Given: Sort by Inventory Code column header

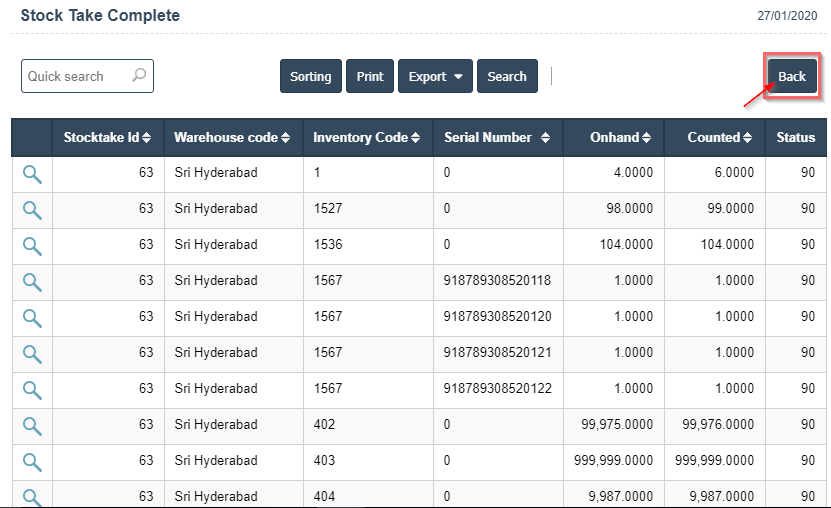Looking at the screenshot, I should [366, 138].
